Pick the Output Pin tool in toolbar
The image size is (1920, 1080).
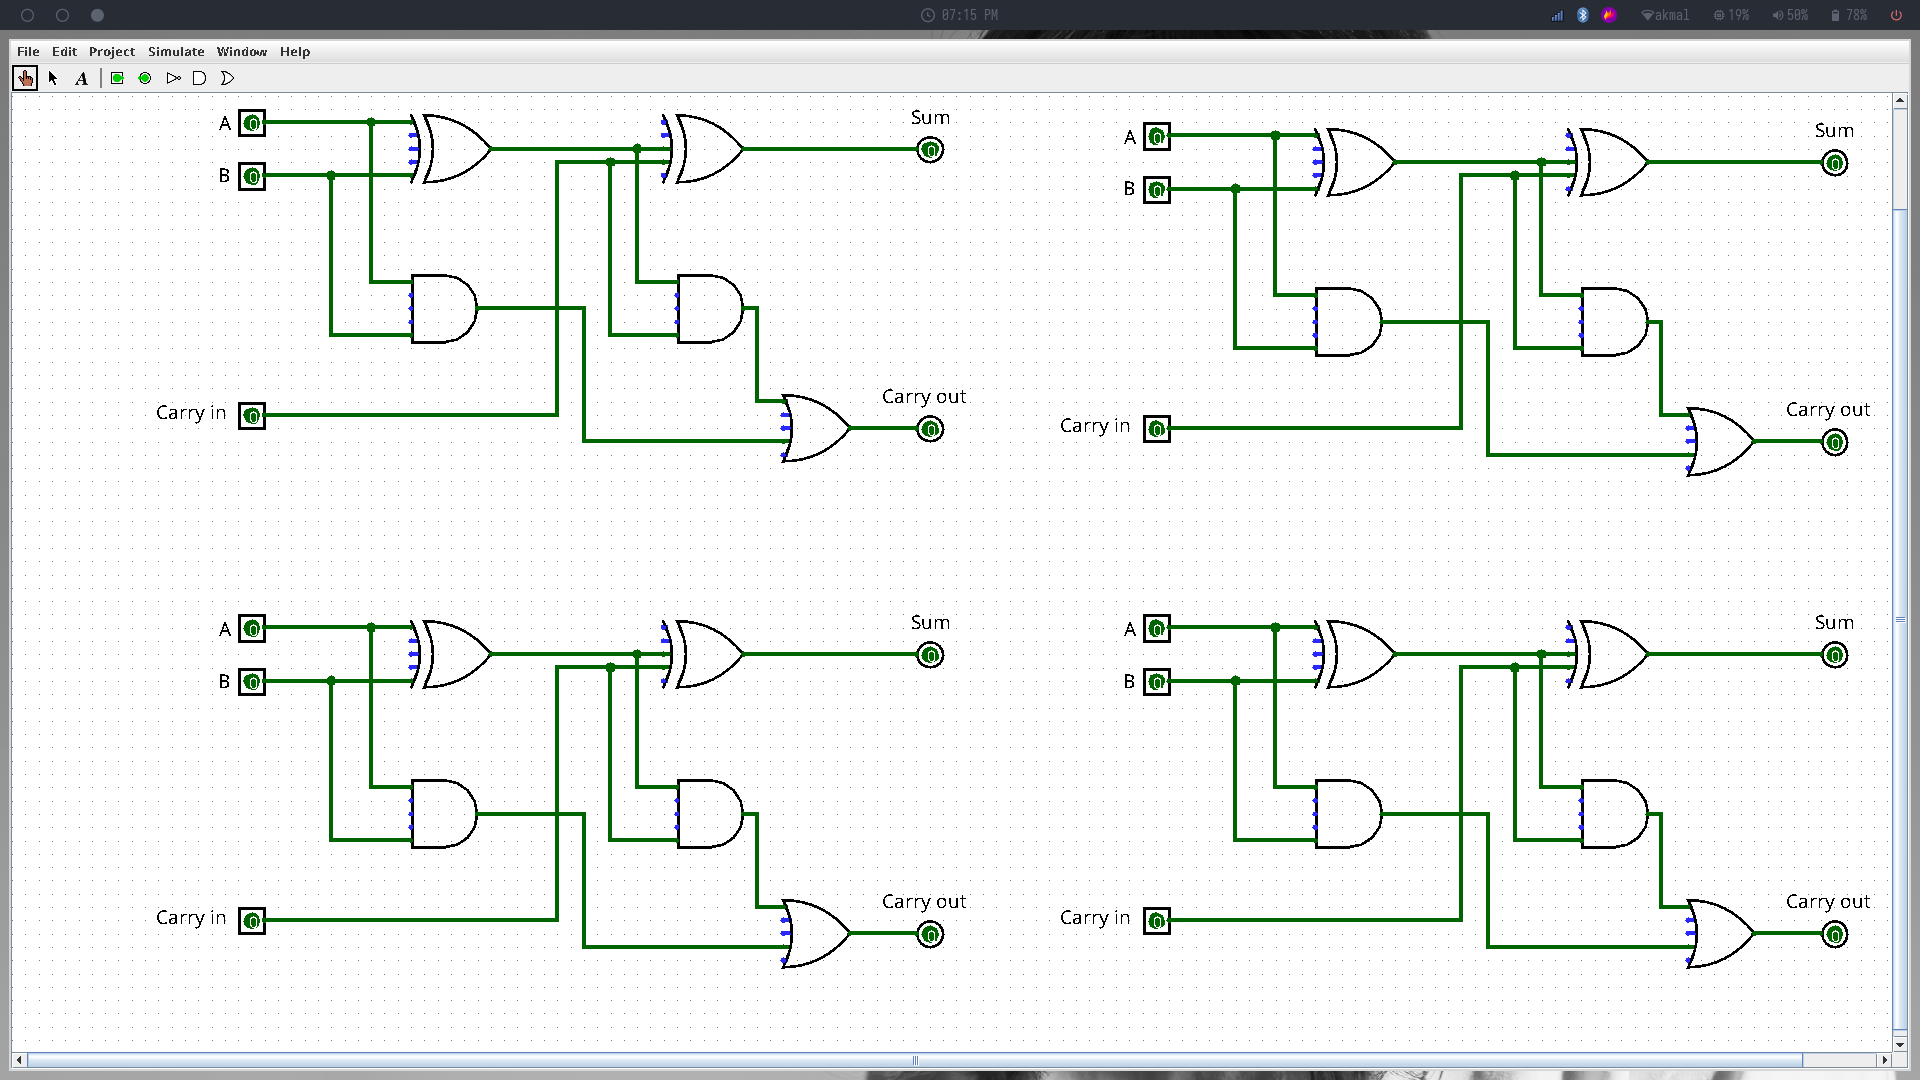coord(145,78)
